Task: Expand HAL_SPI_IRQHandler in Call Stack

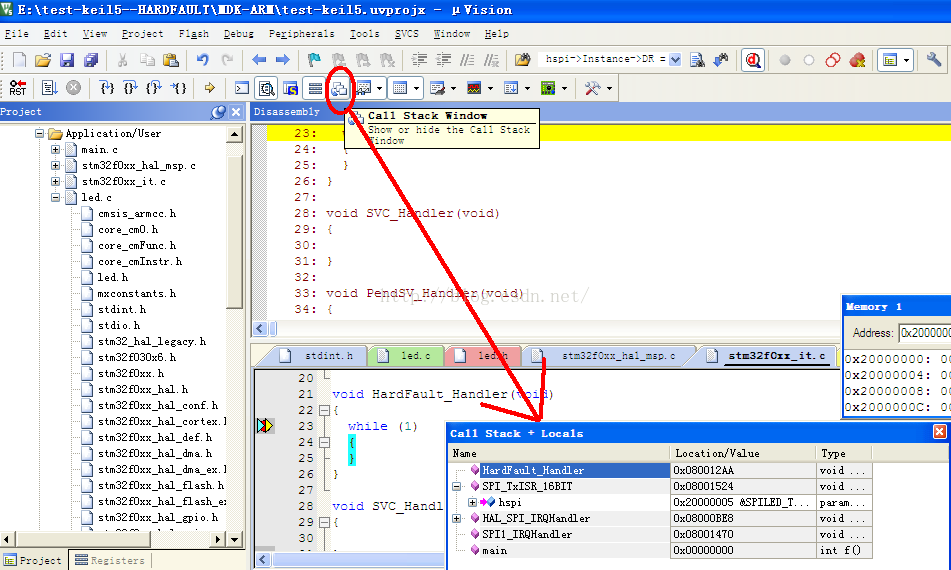Action: (456, 518)
